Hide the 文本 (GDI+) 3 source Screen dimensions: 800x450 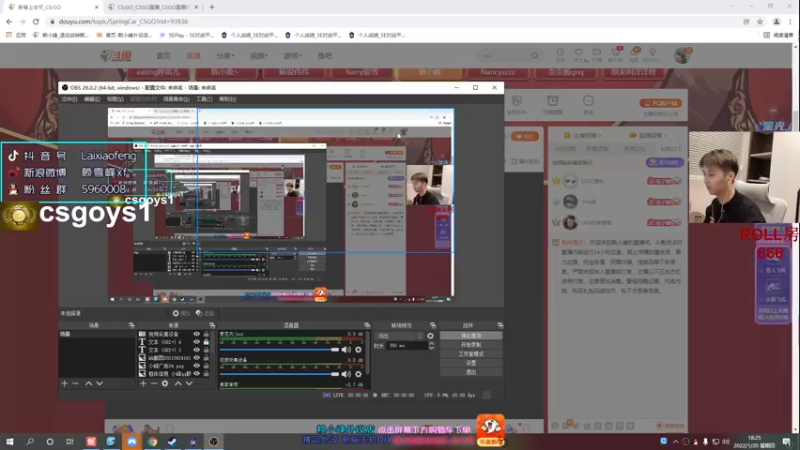196,350
